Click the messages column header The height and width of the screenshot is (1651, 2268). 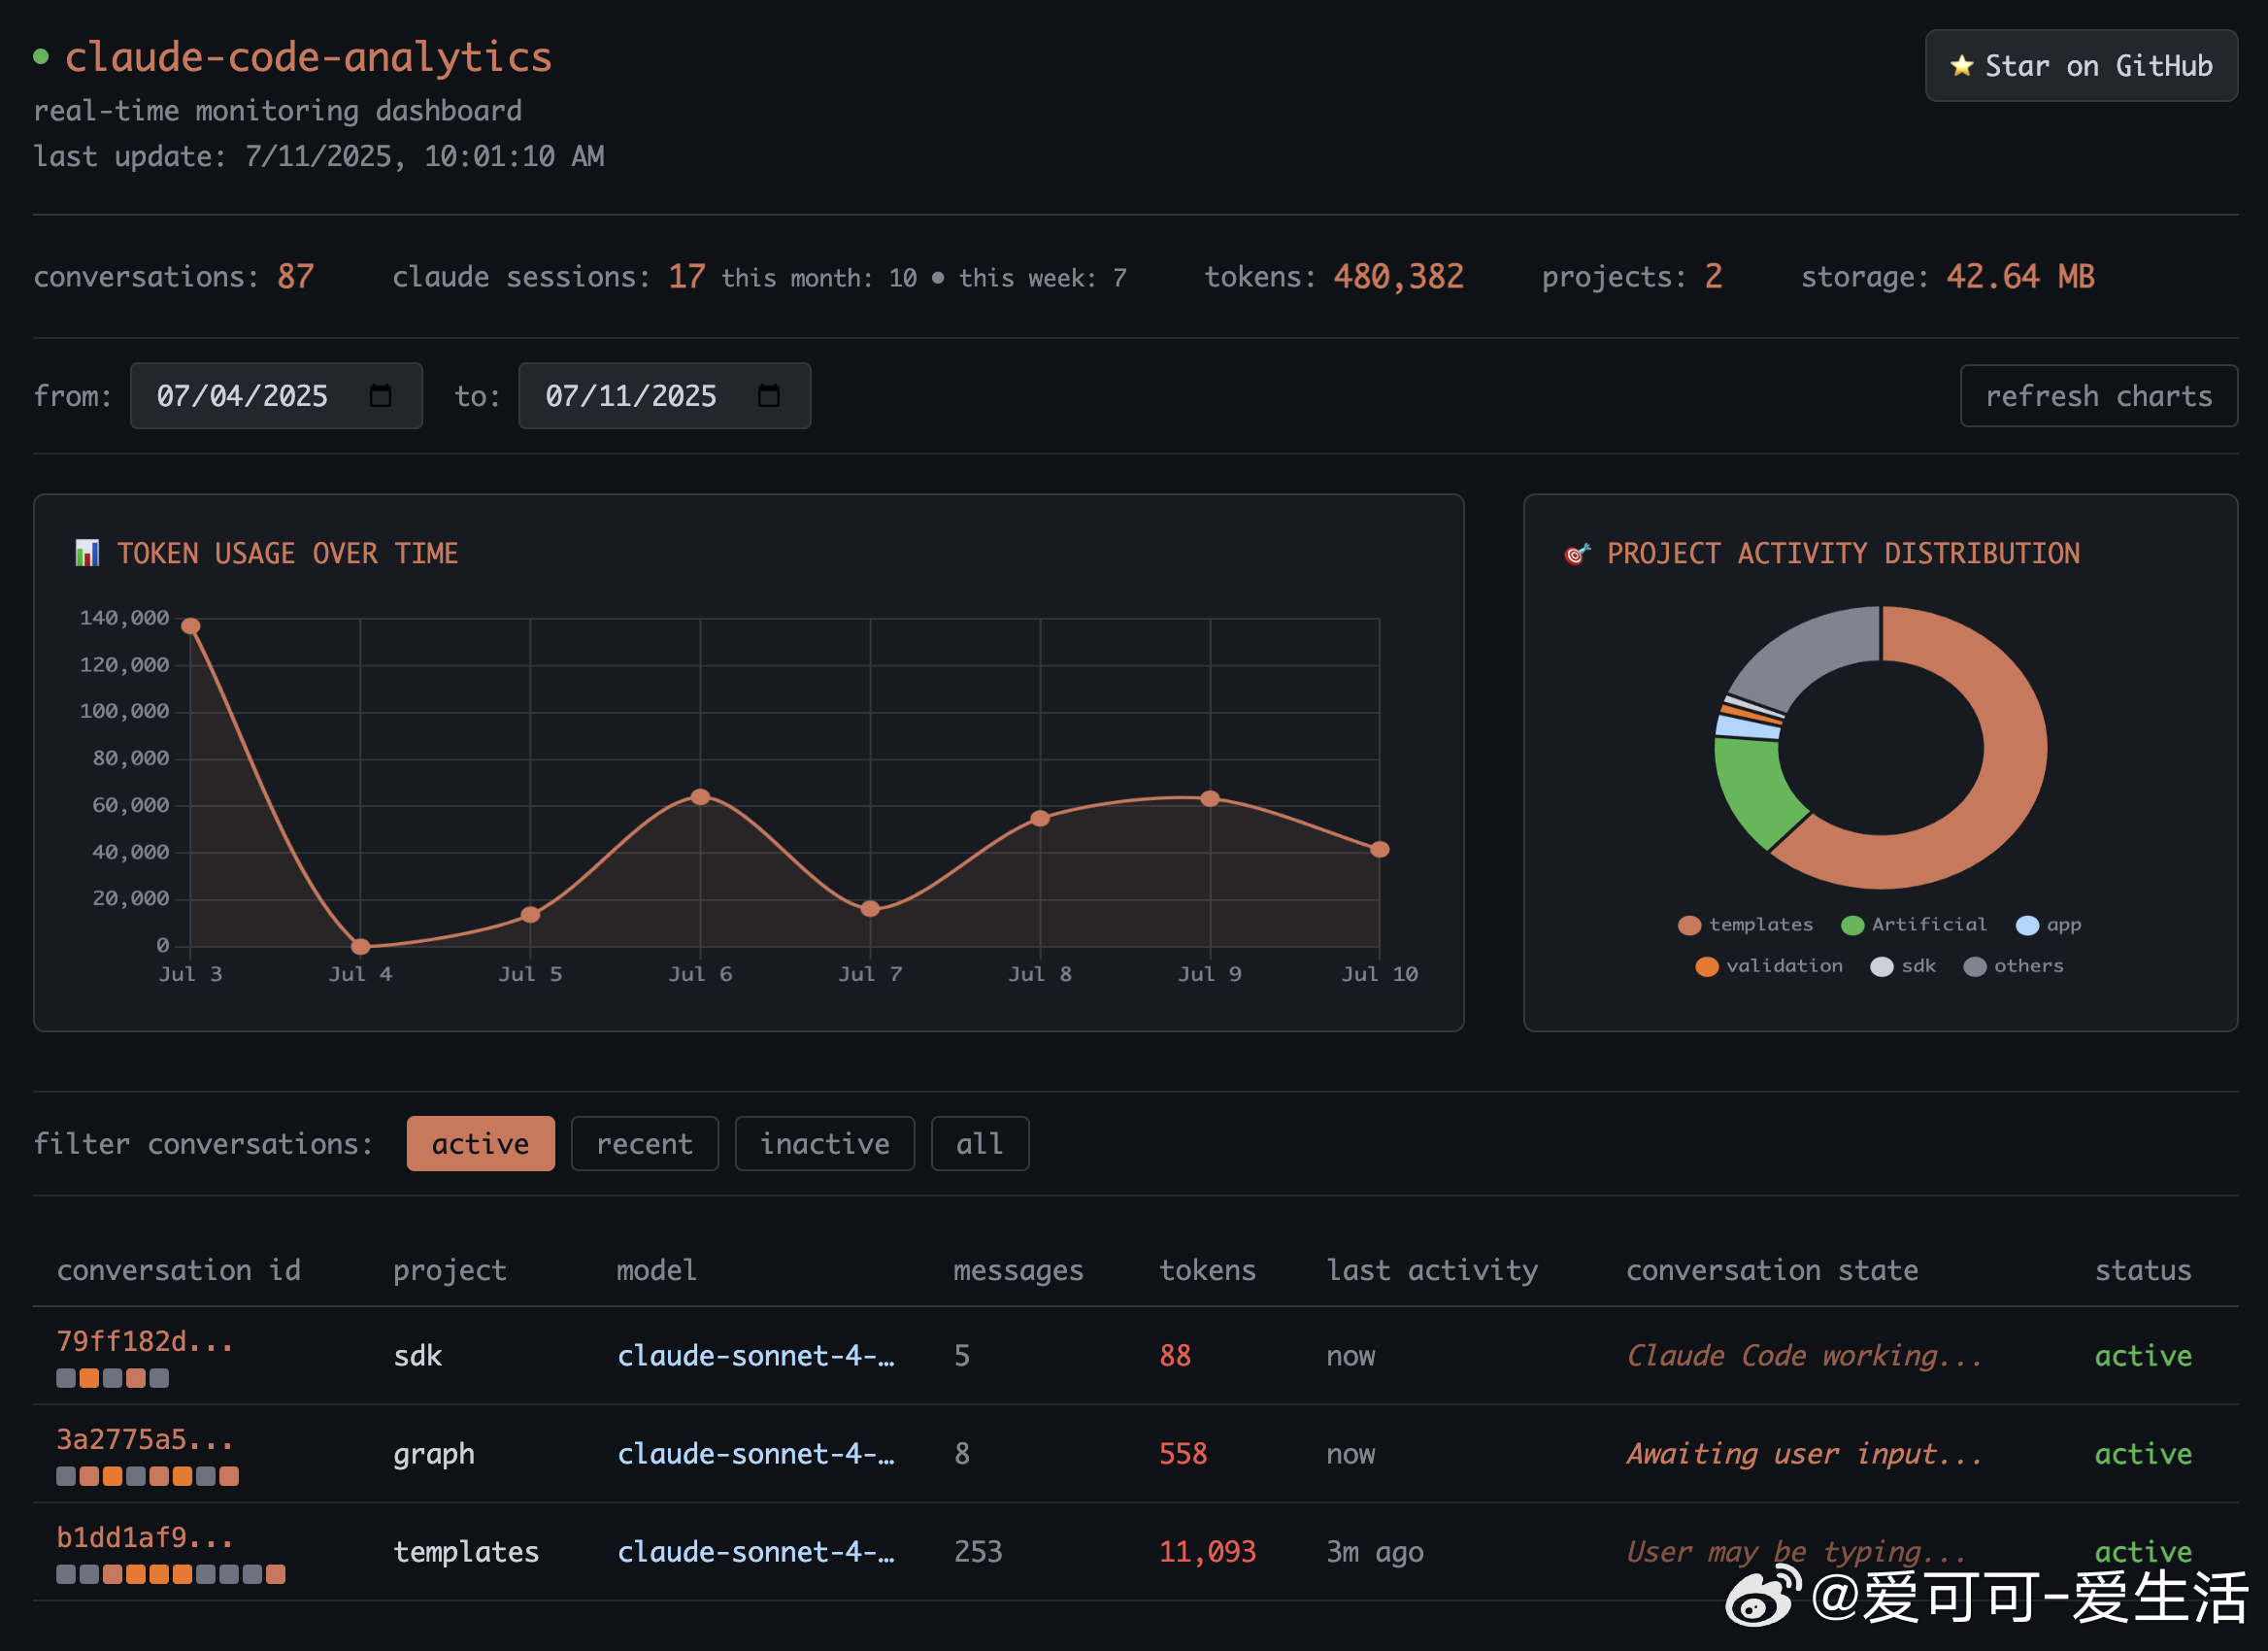tap(1018, 1270)
